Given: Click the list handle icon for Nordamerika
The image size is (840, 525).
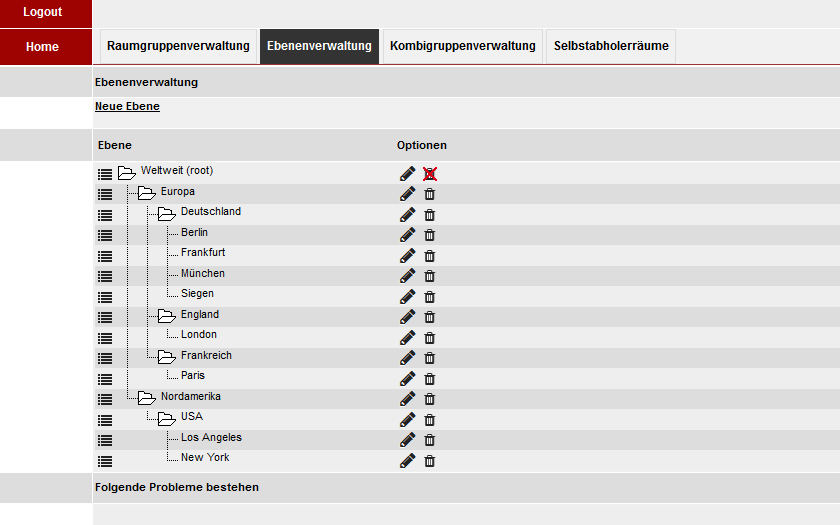Looking at the screenshot, I should [x=105, y=399].
